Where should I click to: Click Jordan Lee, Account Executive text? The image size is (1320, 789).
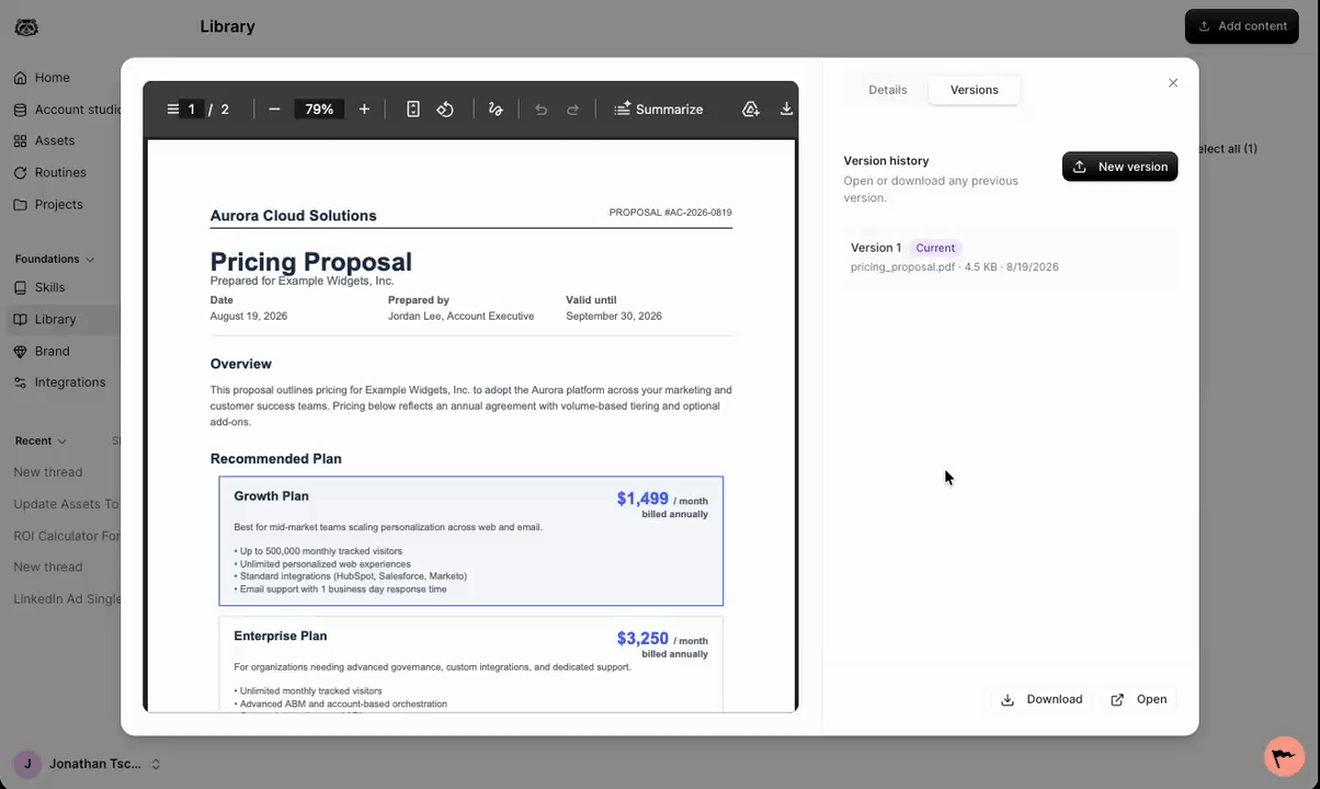point(461,316)
